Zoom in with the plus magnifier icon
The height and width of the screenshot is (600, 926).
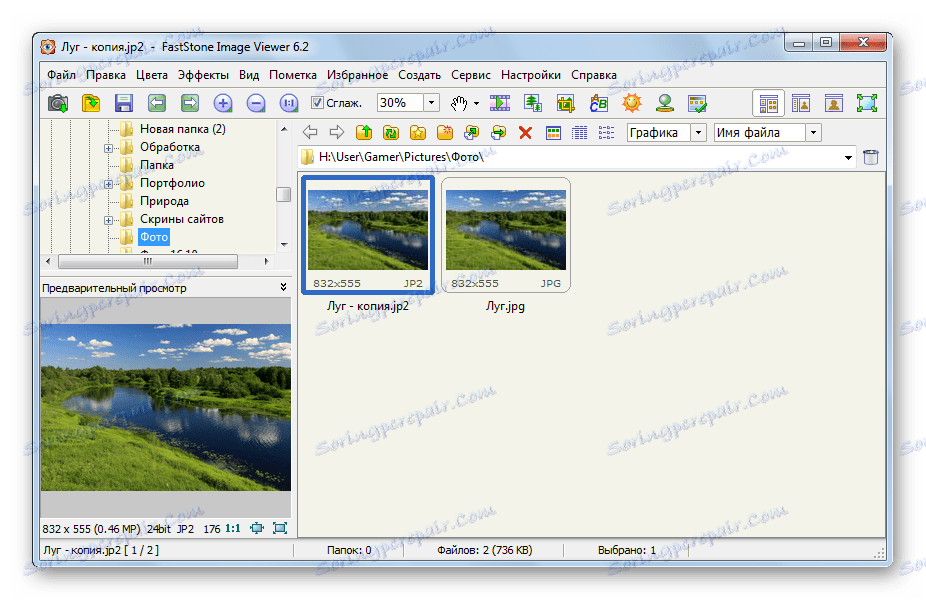pyautogui.click(x=223, y=103)
